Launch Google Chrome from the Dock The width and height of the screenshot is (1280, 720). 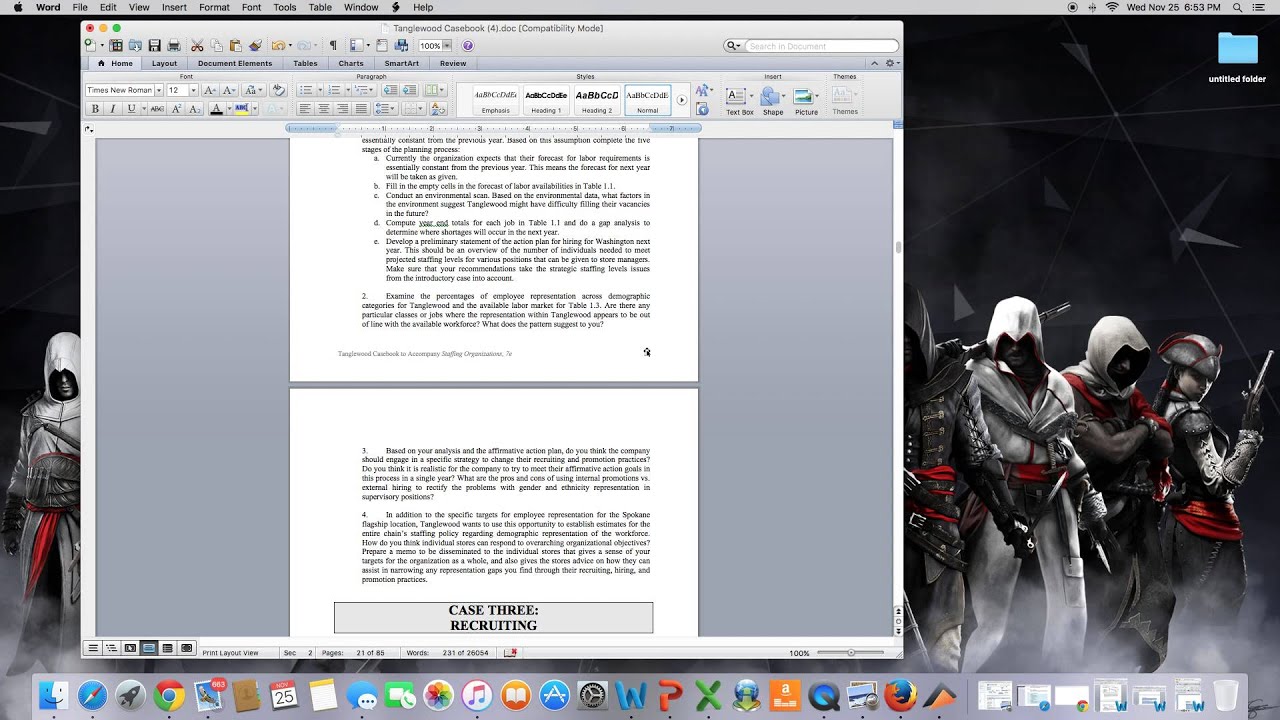pos(169,695)
